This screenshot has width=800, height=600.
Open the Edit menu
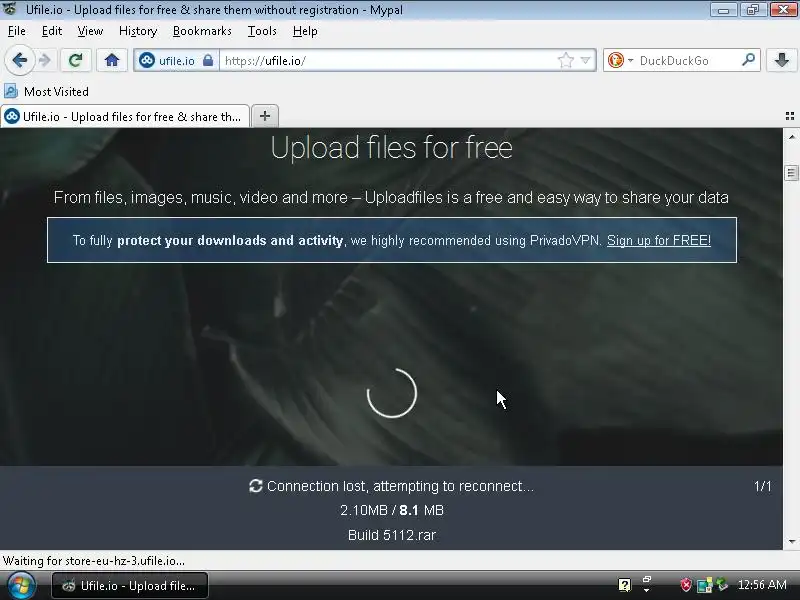tap(52, 31)
